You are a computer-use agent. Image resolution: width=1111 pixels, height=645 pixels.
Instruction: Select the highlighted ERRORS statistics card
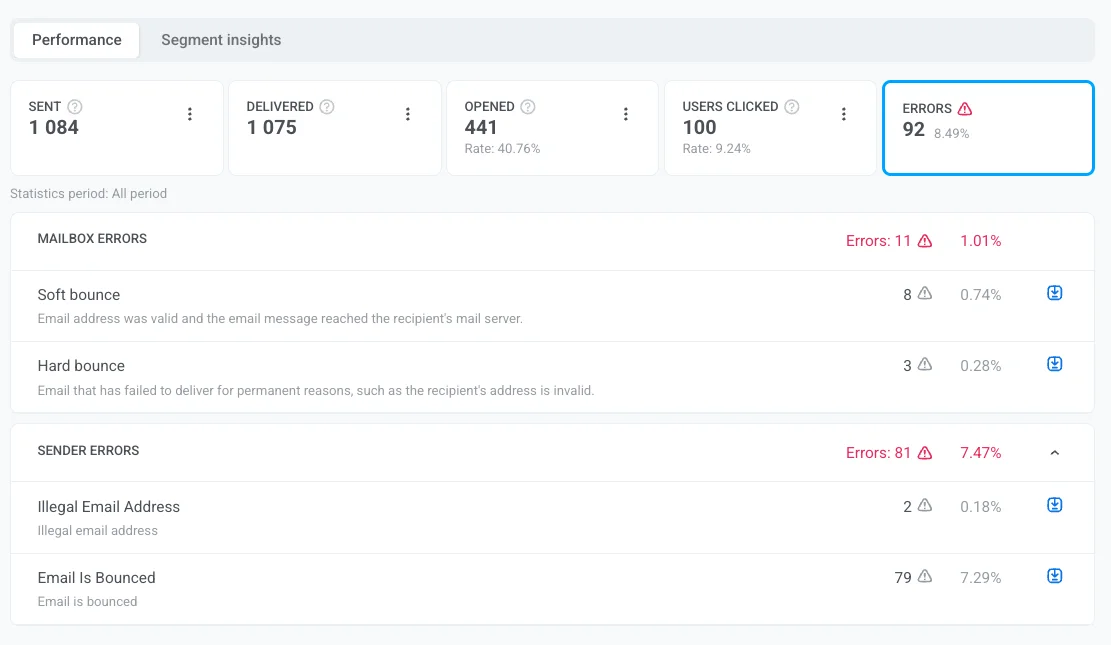point(987,128)
